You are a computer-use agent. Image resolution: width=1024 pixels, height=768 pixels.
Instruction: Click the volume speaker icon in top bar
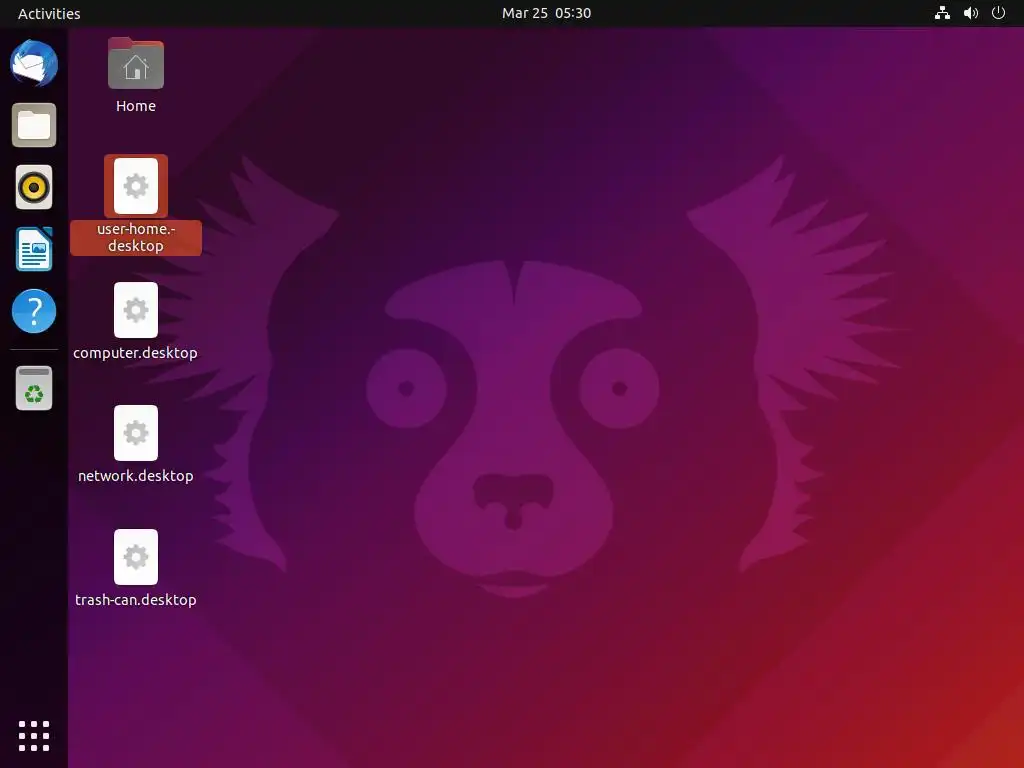[x=971, y=13]
